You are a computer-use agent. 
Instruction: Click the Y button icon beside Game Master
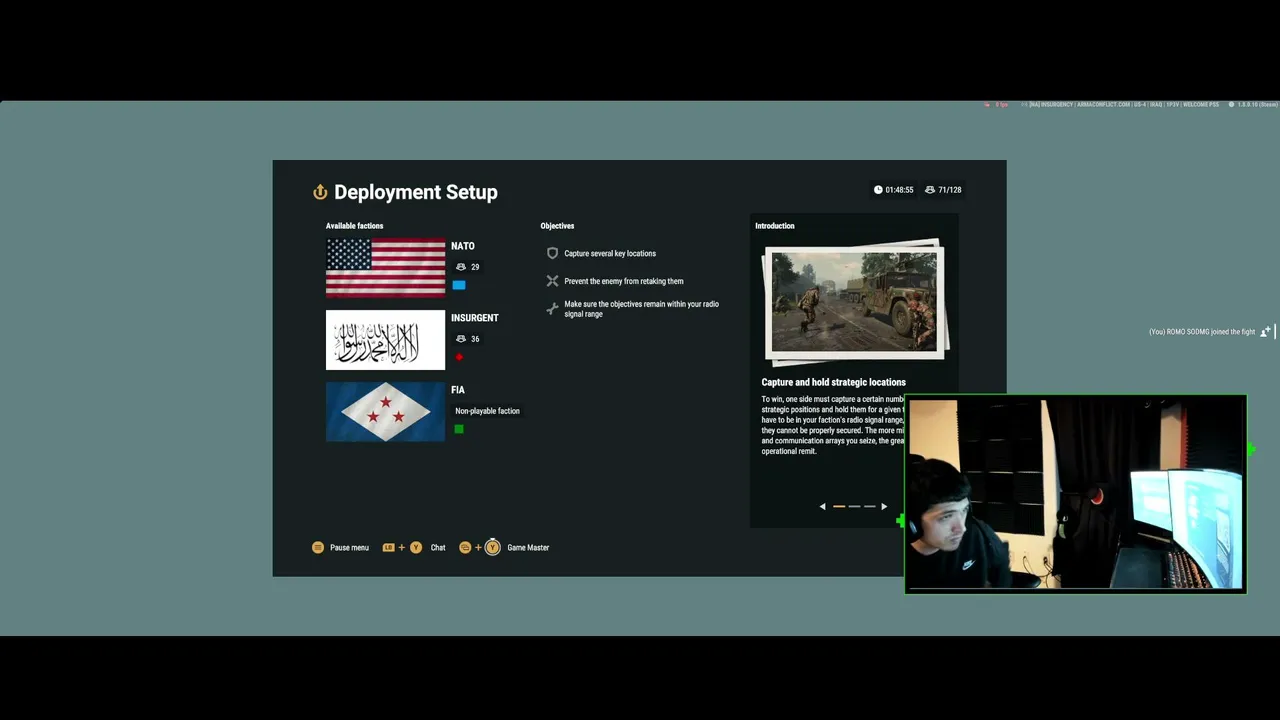point(492,548)
